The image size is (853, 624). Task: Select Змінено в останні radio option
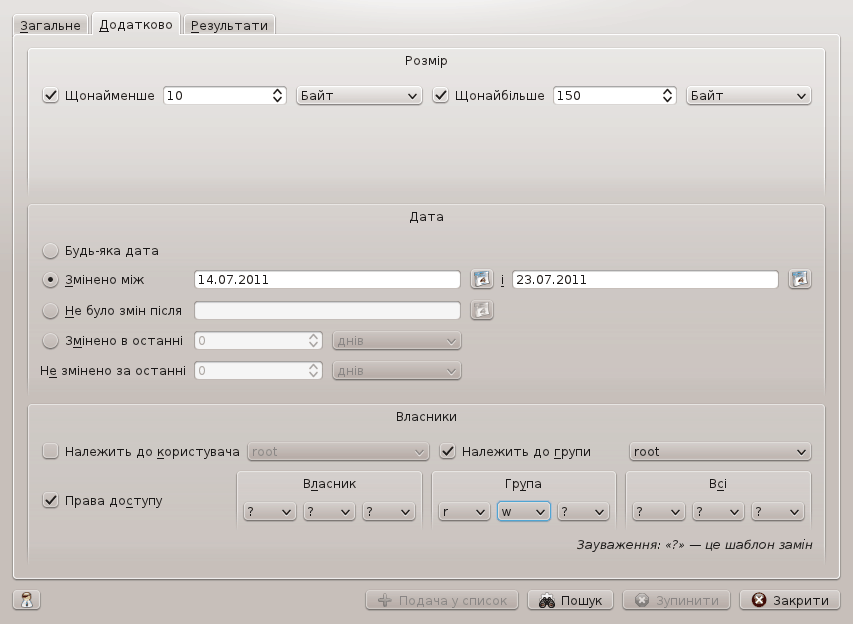50,341
